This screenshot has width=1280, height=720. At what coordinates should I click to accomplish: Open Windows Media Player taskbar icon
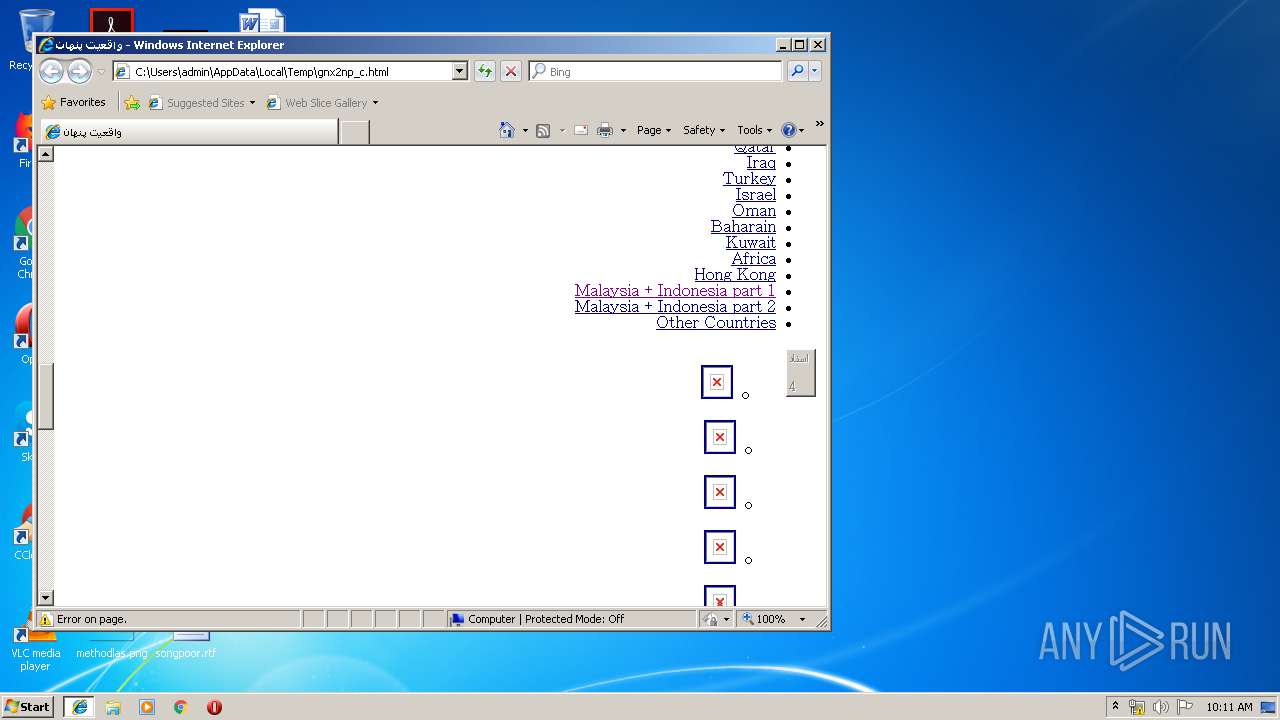pos(147,707)
